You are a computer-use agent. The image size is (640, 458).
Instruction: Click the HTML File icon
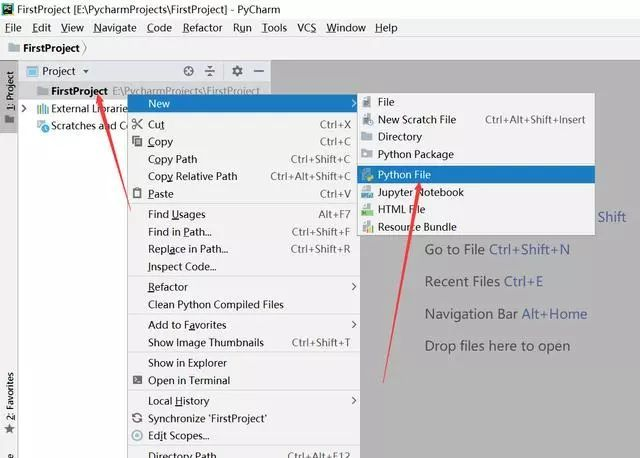[367, 209]
